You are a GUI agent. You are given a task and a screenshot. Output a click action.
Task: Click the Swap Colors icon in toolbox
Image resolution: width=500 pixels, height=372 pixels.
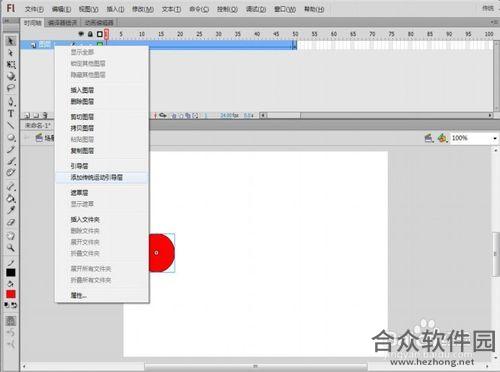(x=14, y=305)
